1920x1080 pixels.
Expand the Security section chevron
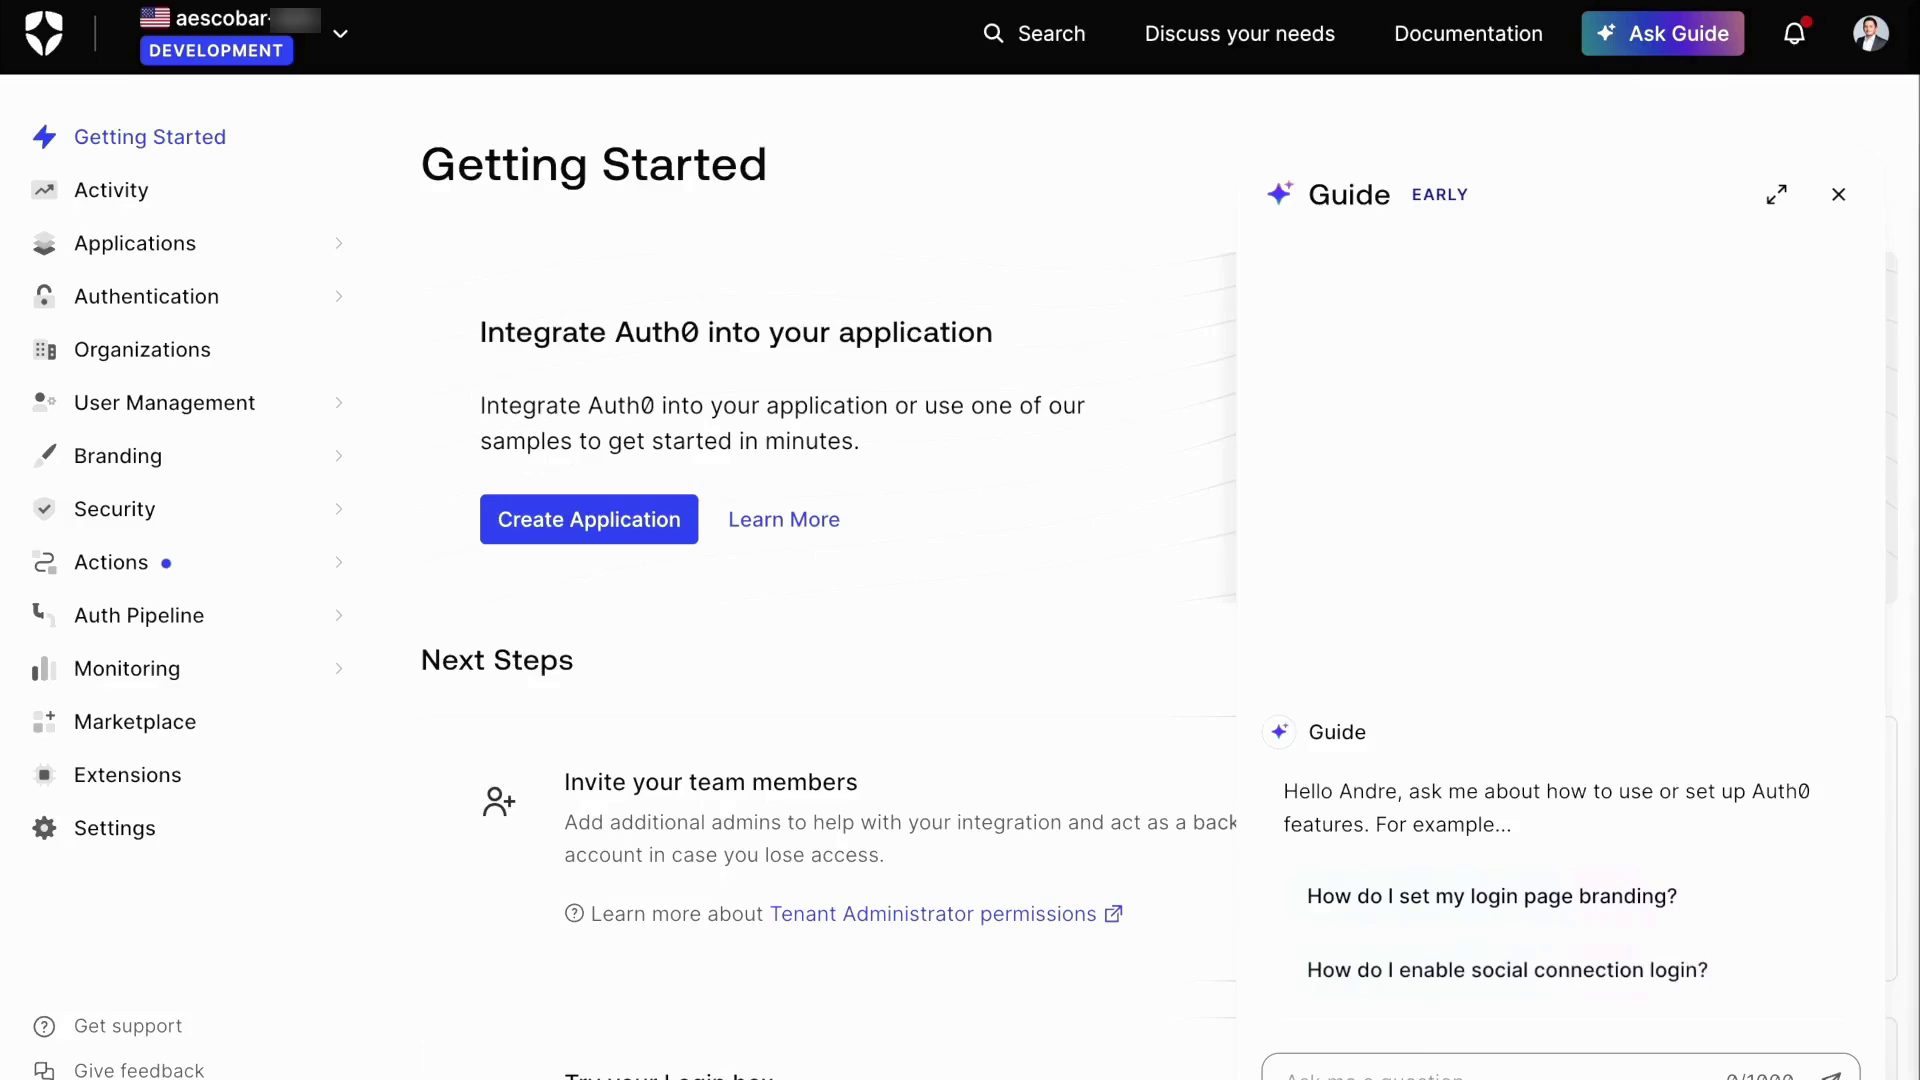[x=339, y=509]
